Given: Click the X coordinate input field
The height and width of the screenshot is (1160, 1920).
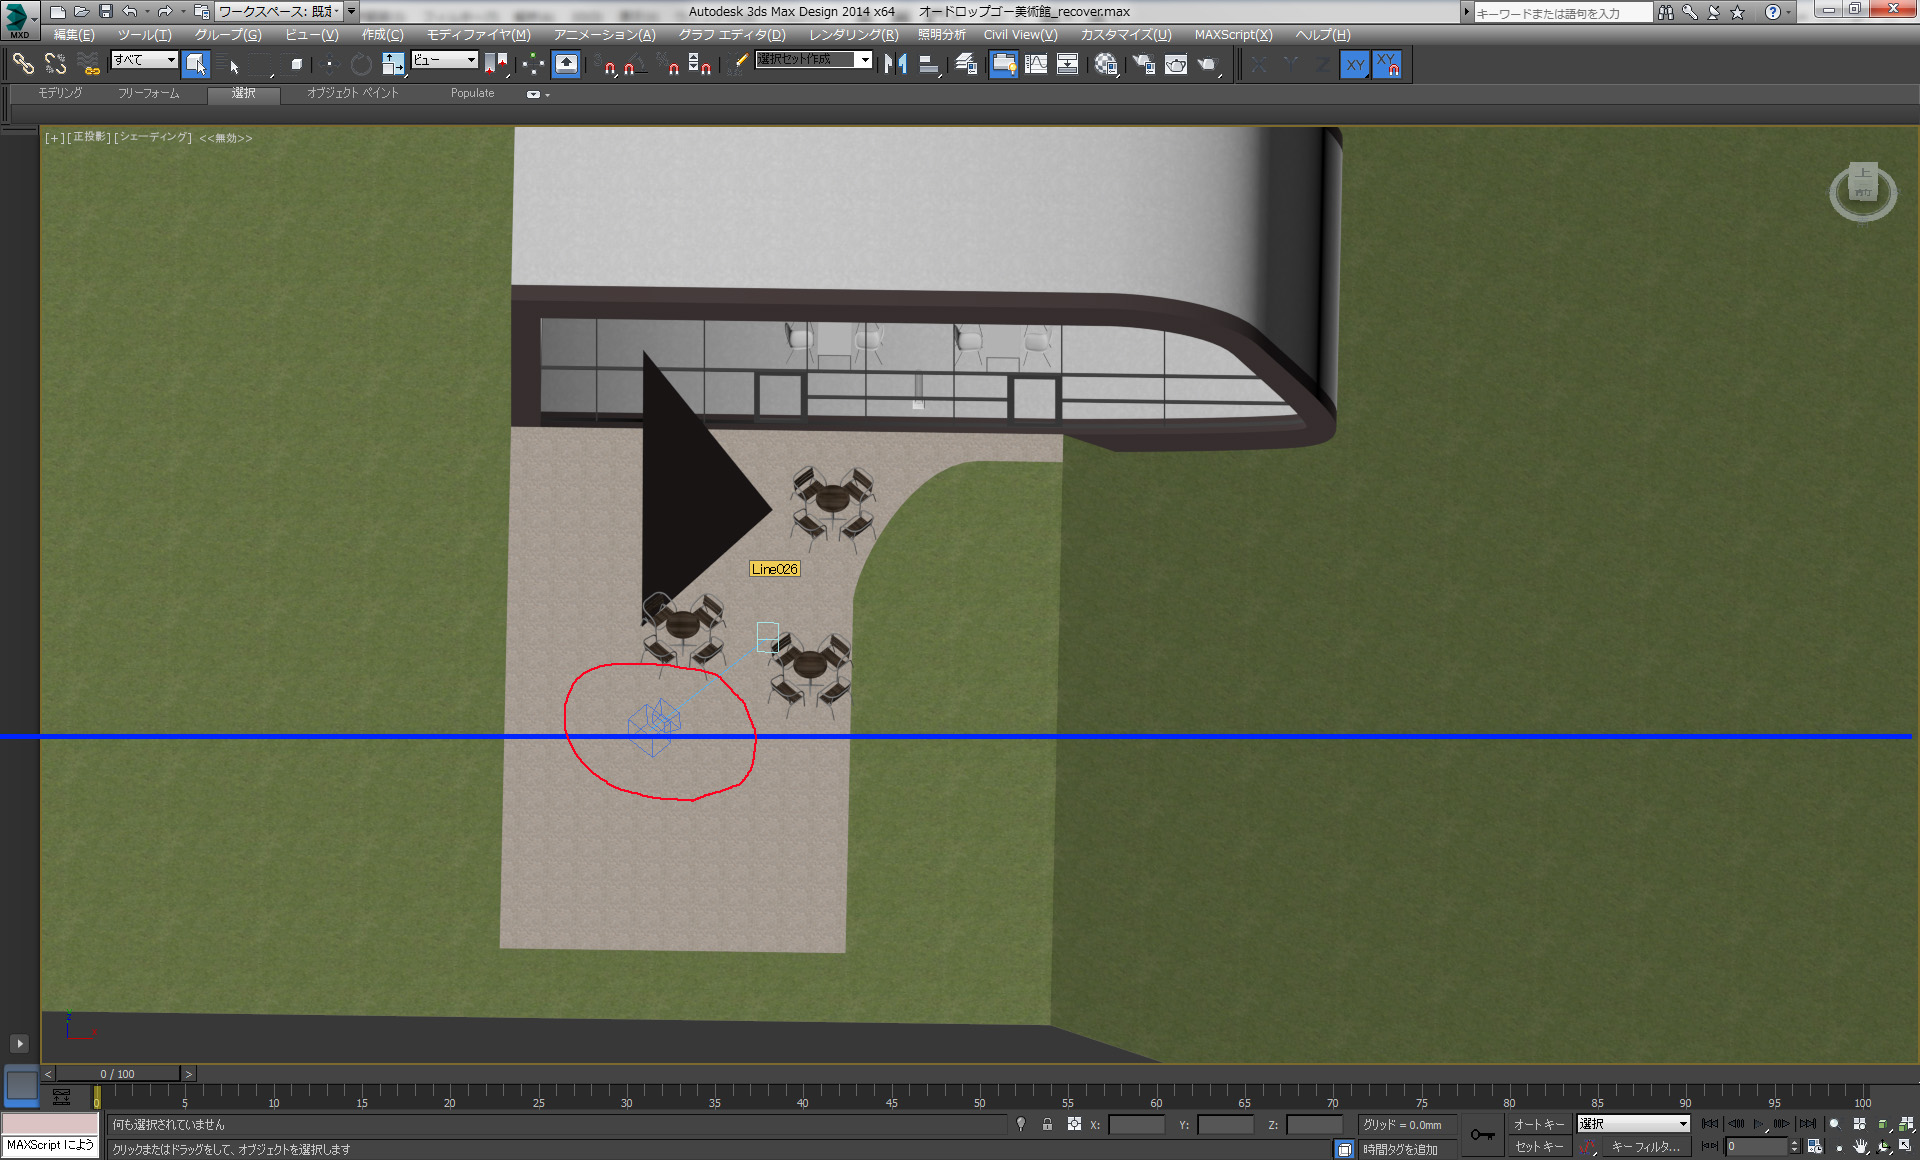Looking at the screenshot, I should point(1136,1125).
